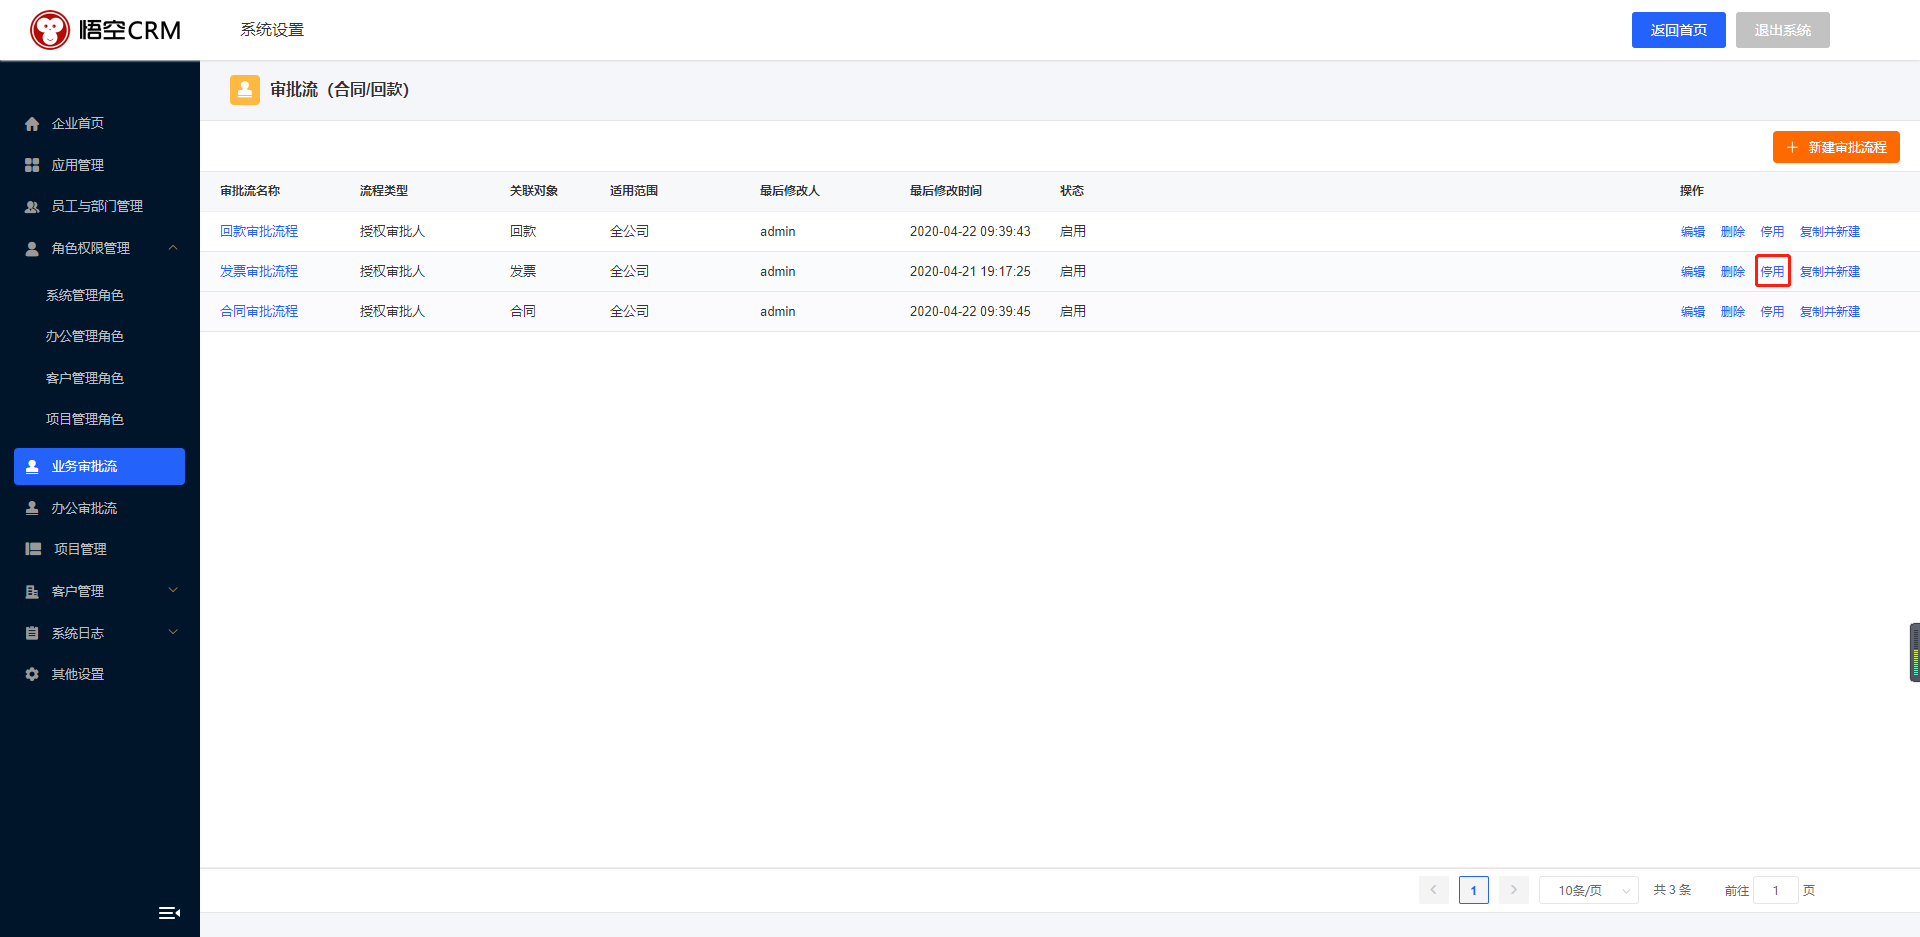Go to the next page arrow
Screen dimensions: 1920x937
1514,890
